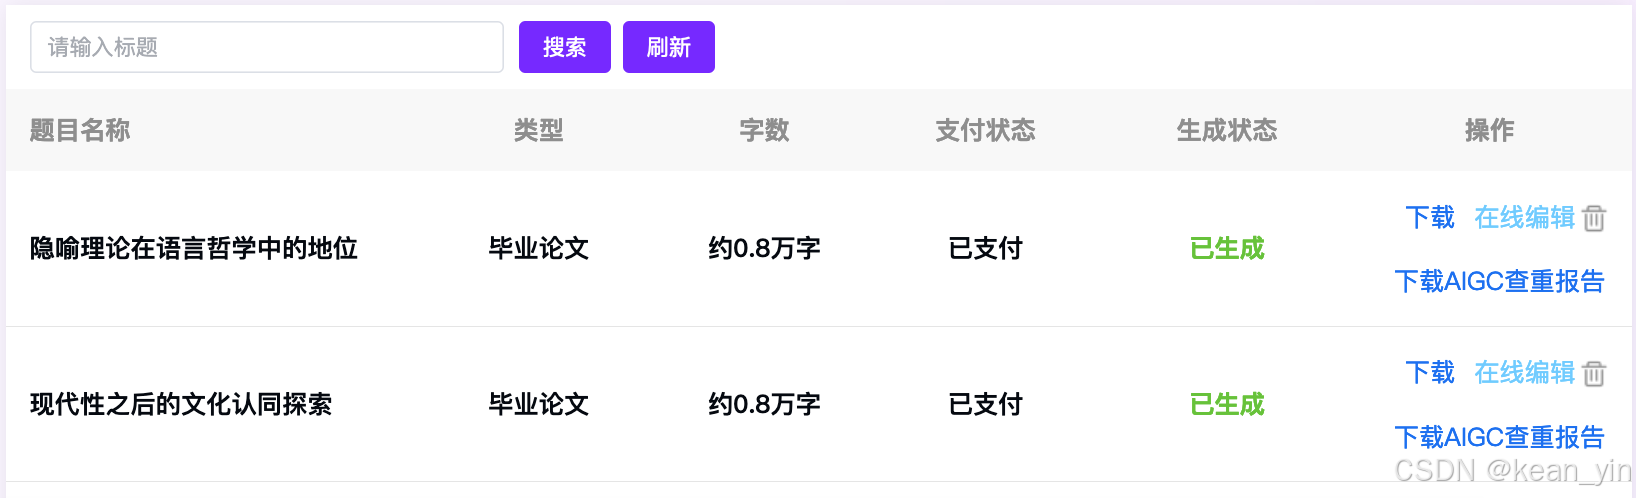Image resolution: width=1636 pixels, height=498 pixels.
Task: Select the 字数 column header
Action: [x=764, y=130]
